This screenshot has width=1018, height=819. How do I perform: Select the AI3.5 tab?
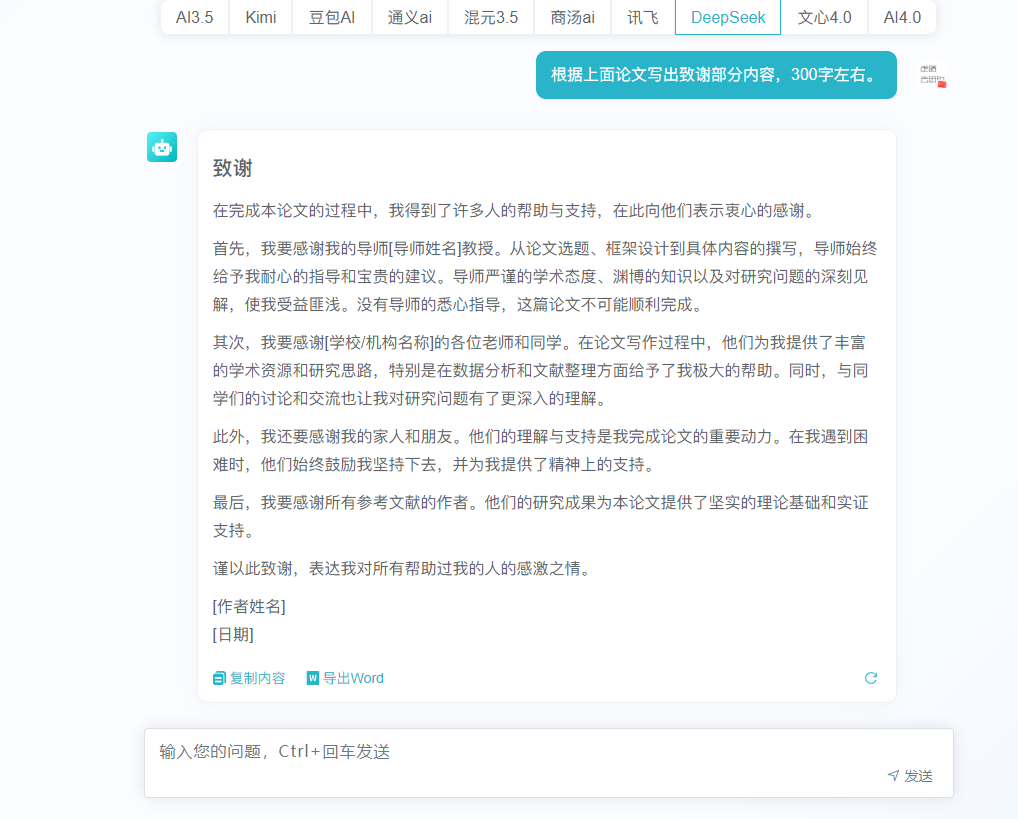point(194,17)
